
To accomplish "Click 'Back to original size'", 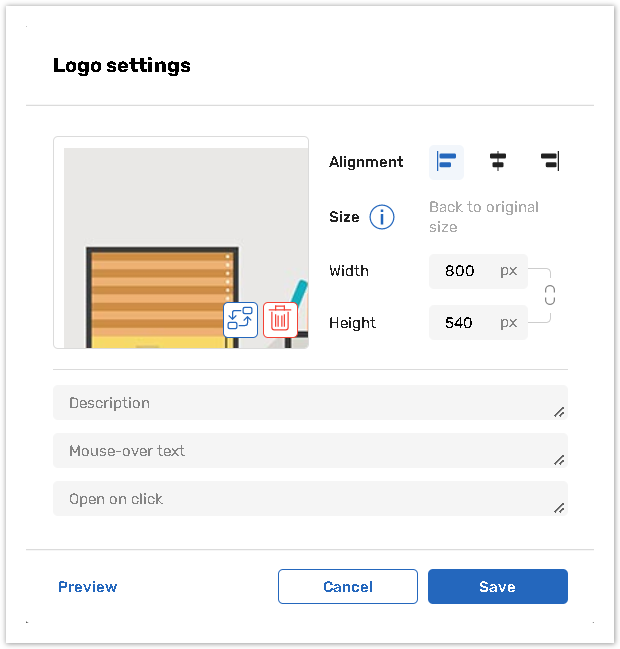I will pyautogui.click(x=483, y=217).
